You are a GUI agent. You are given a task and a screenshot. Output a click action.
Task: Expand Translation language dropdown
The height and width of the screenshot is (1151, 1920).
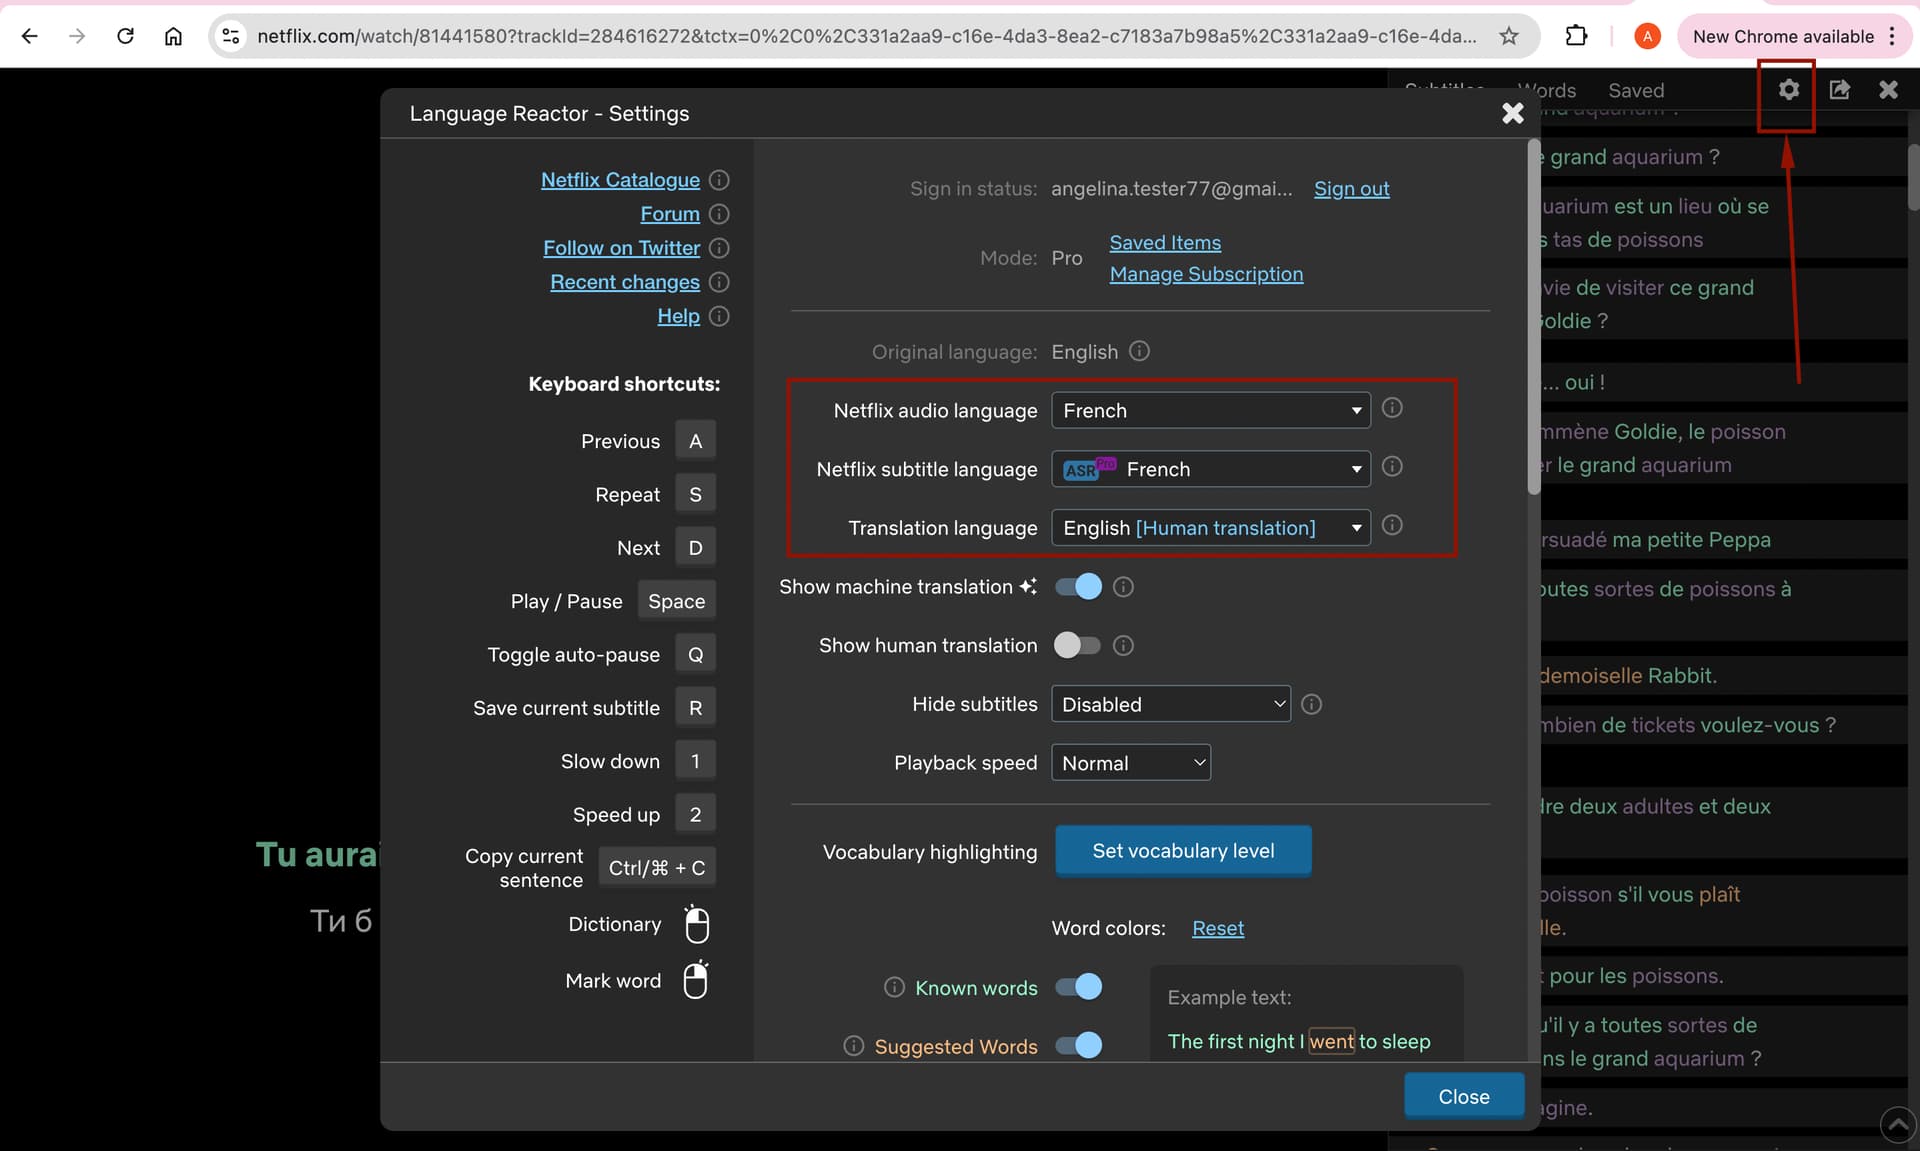click(x=1210, y=528)
